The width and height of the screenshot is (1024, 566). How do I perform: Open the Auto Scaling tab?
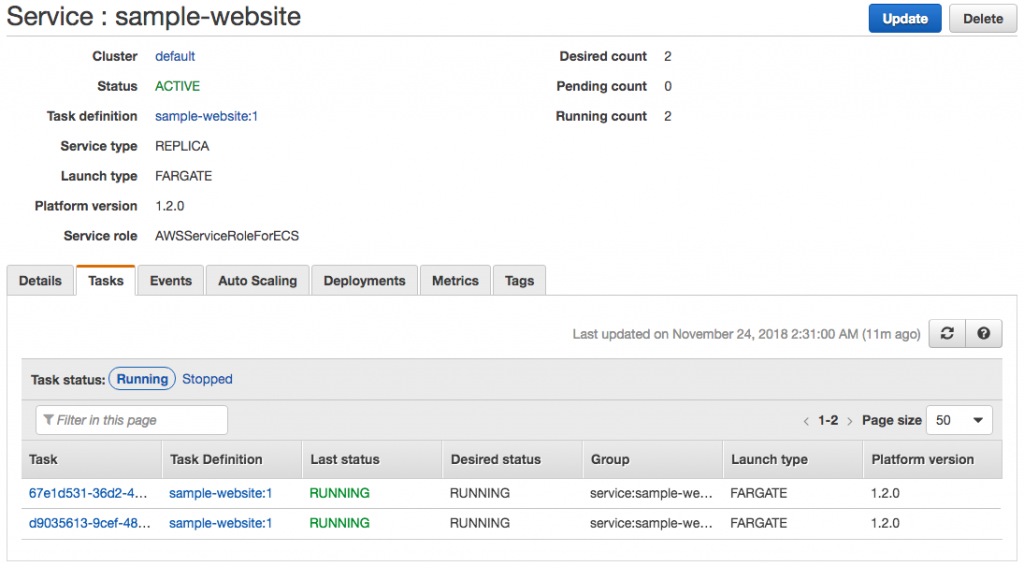pos(258,281)
